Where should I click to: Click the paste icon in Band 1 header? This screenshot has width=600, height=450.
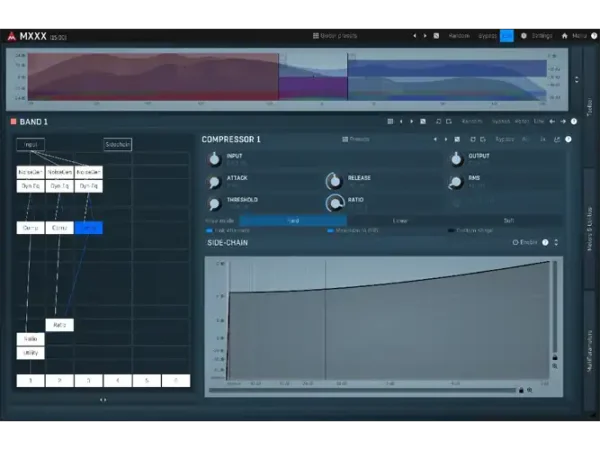[x=449, y=121]
